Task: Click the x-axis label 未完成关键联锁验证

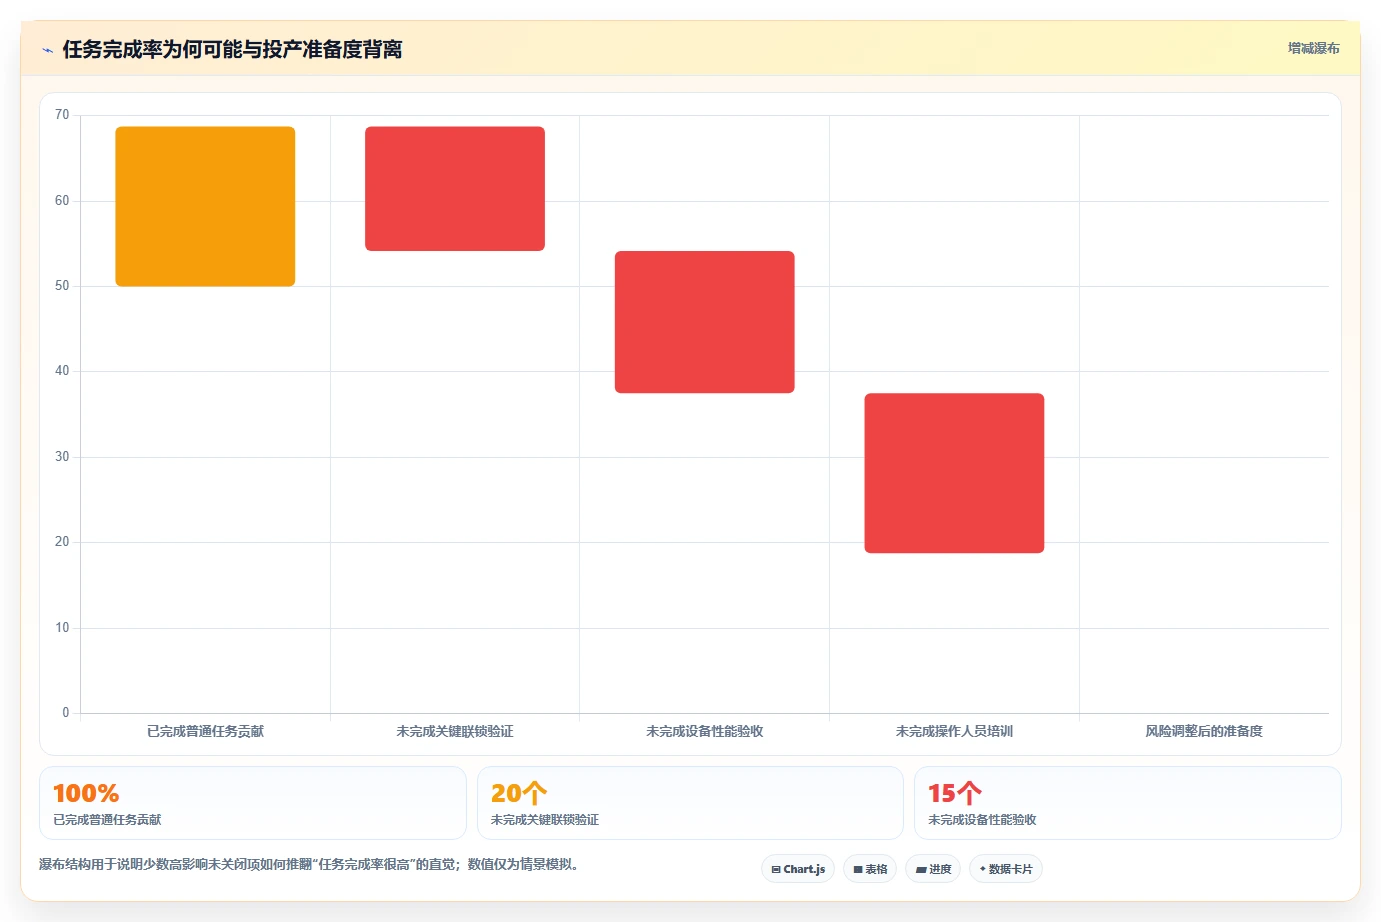Action: tap(455, 731)
